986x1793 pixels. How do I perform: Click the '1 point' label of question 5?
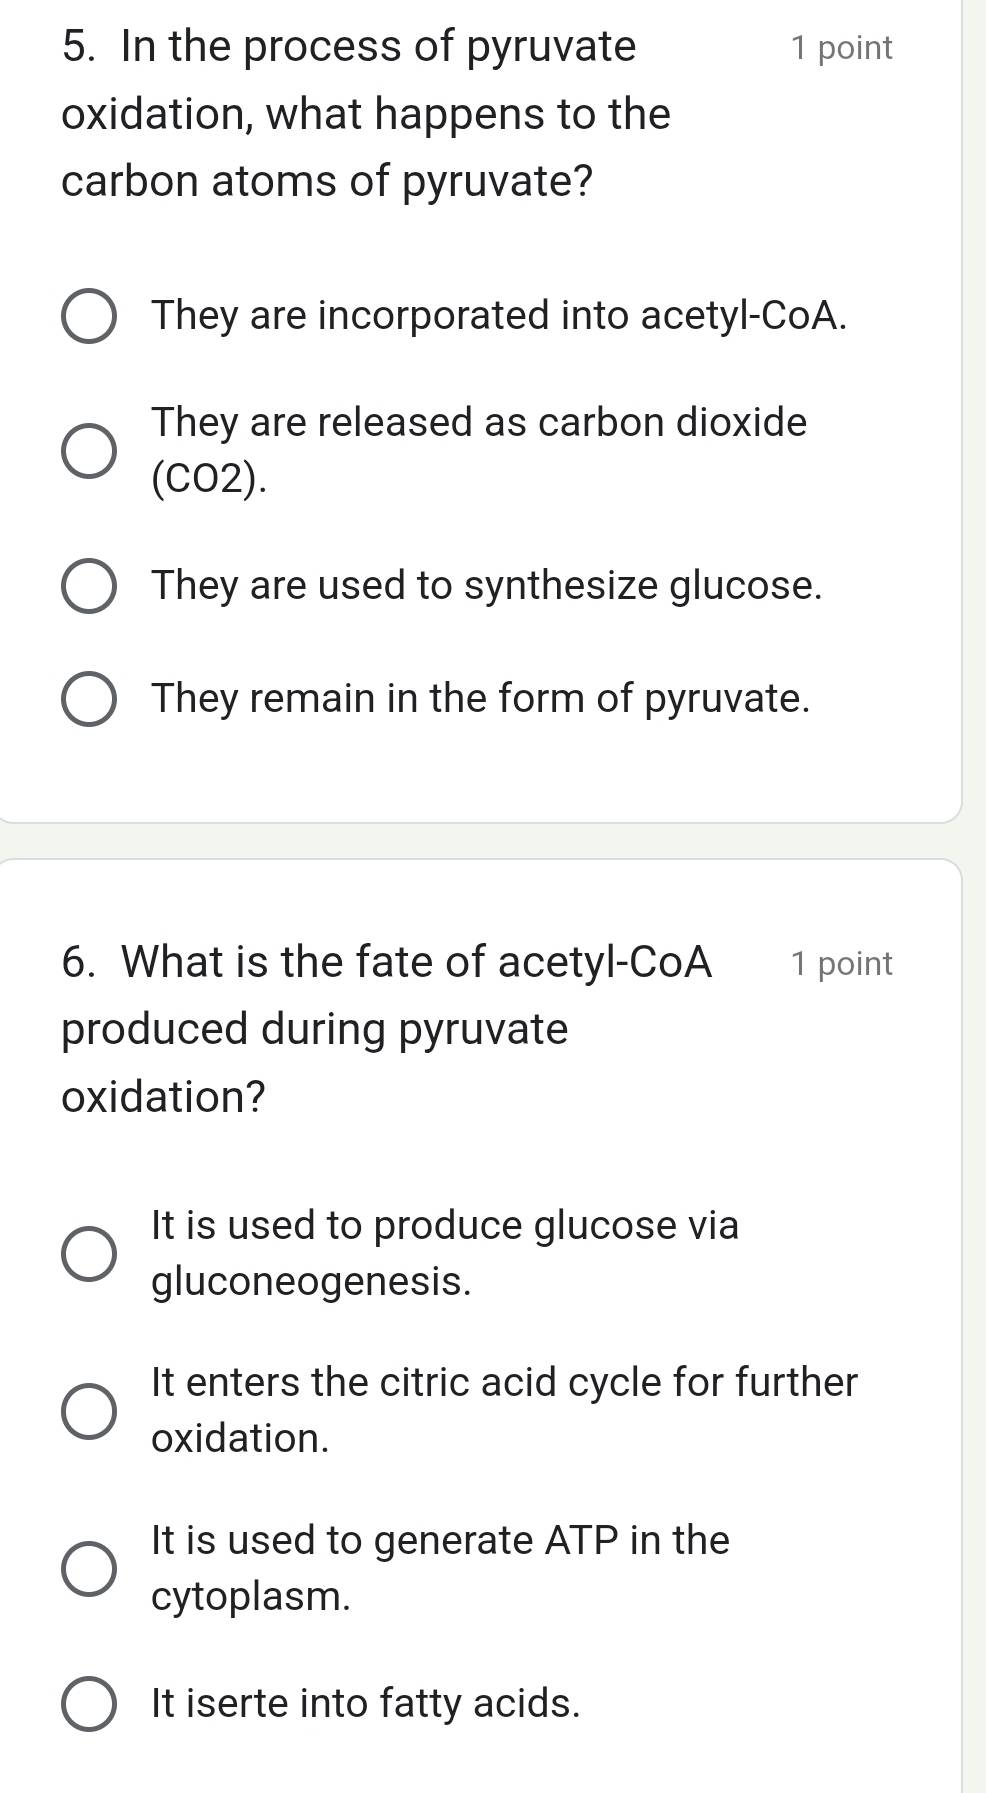[841, 48]
